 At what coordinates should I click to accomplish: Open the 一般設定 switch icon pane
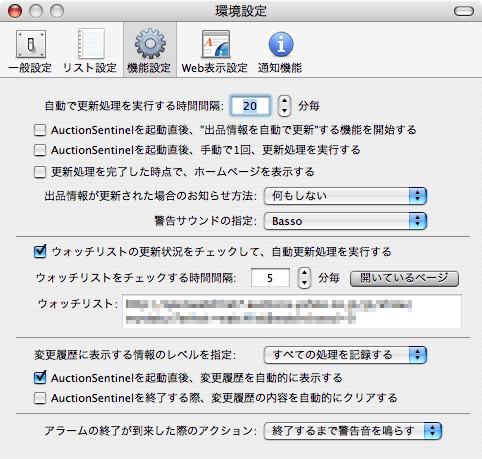click(31, 44)
